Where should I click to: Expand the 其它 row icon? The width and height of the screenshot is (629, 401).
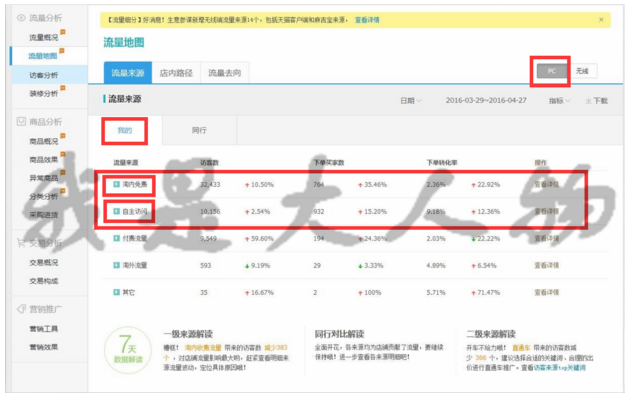(x=116, y=292)
